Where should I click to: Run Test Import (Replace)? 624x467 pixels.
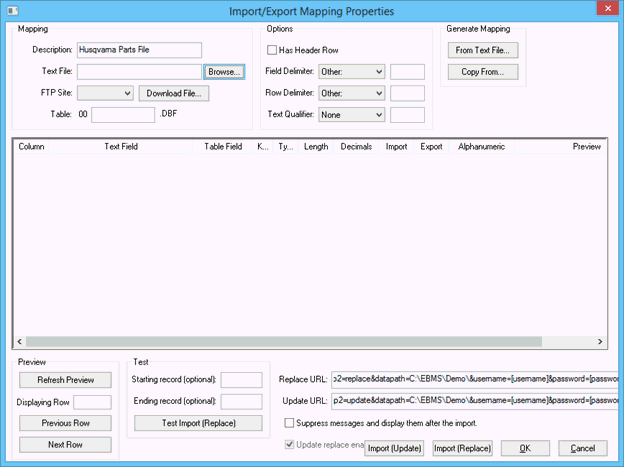tap(198, 423)
